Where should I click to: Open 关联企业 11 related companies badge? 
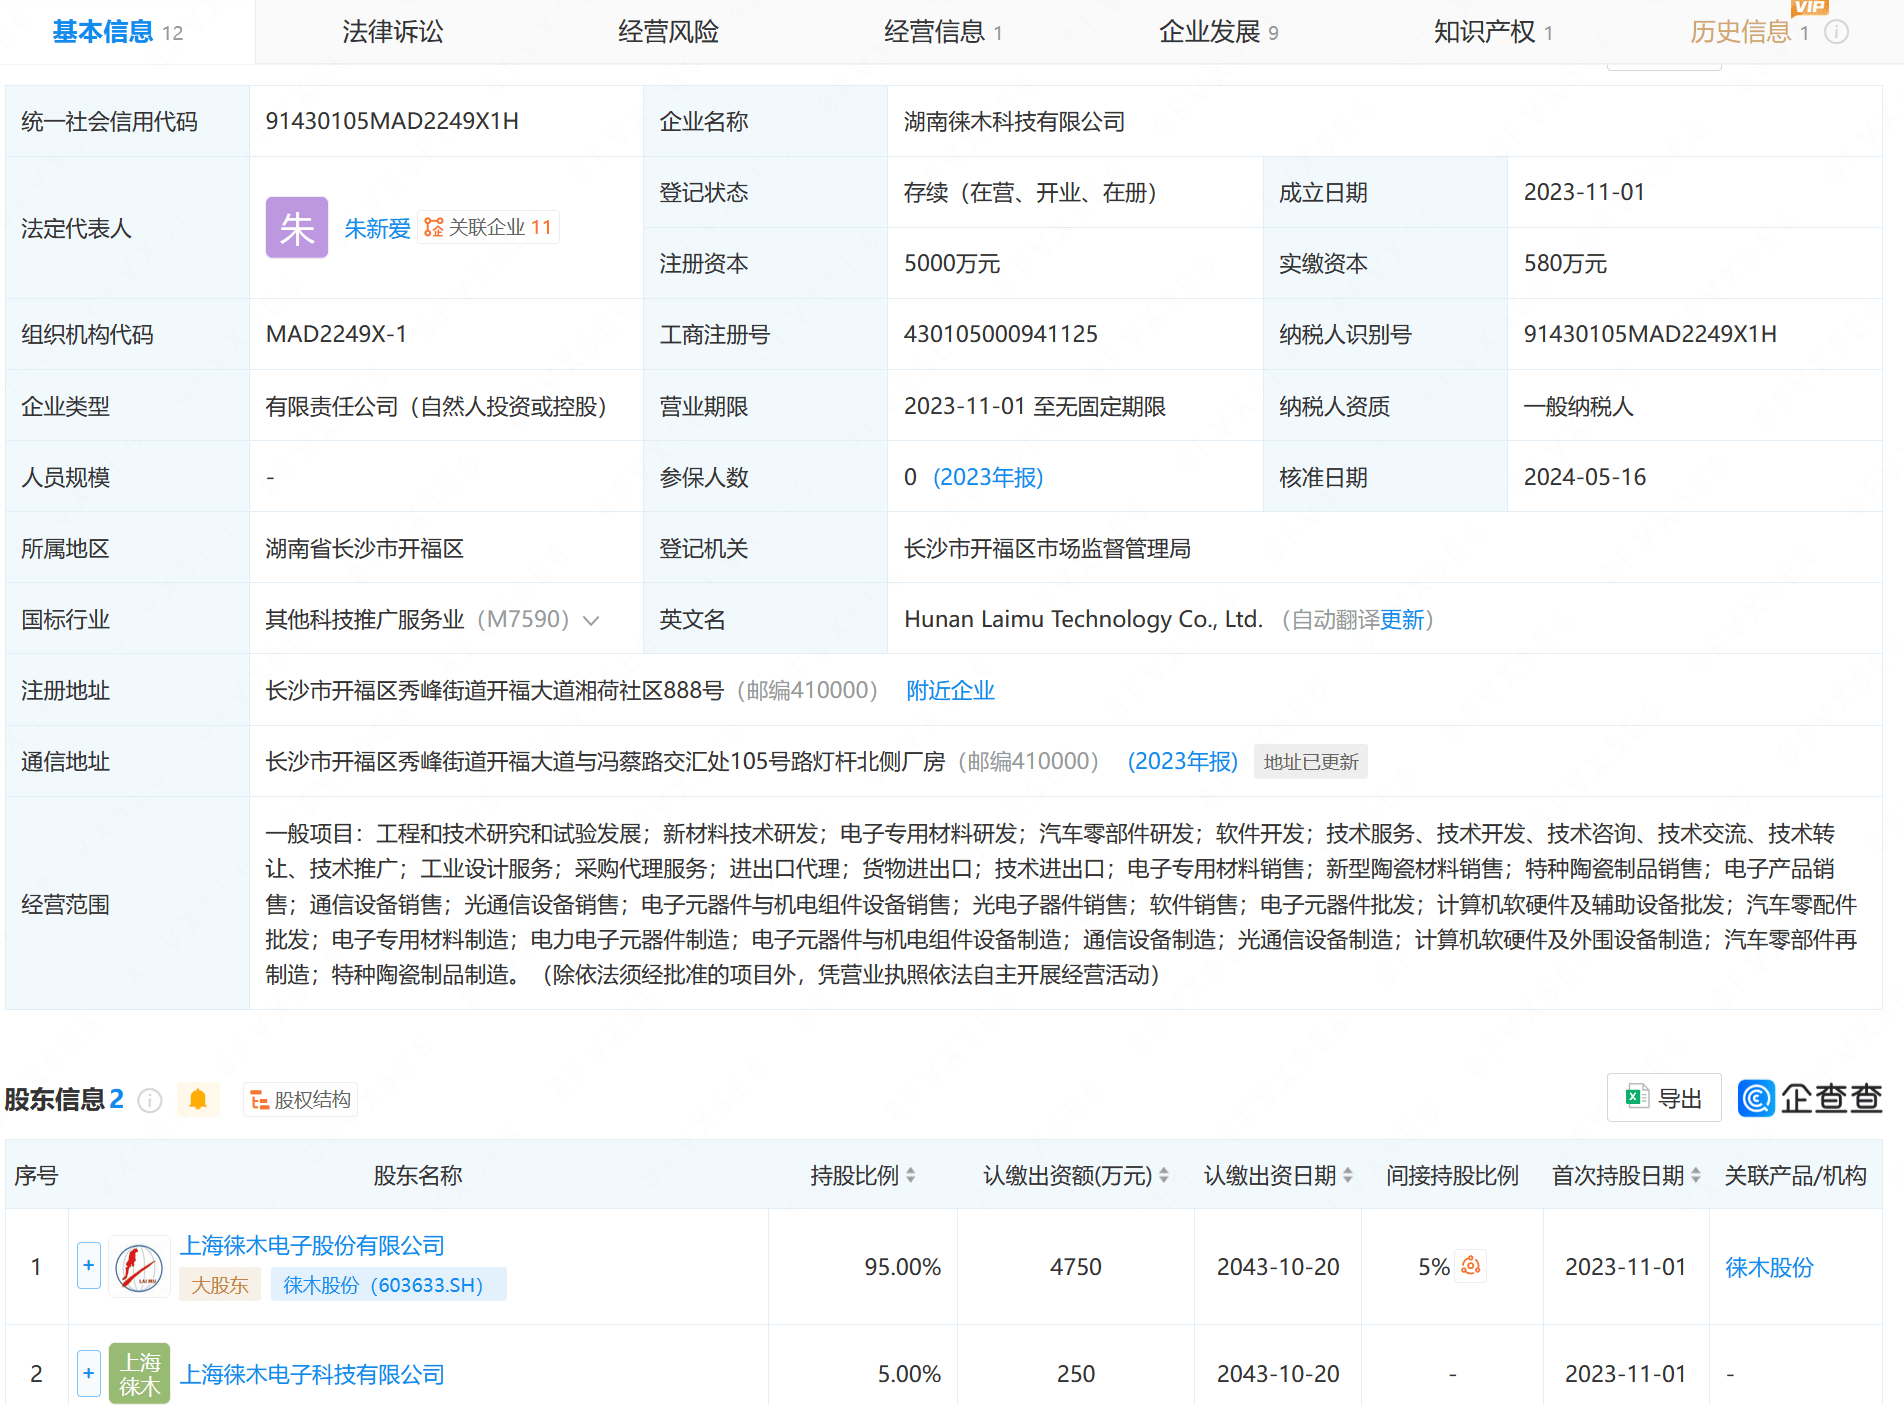[488, 228]
